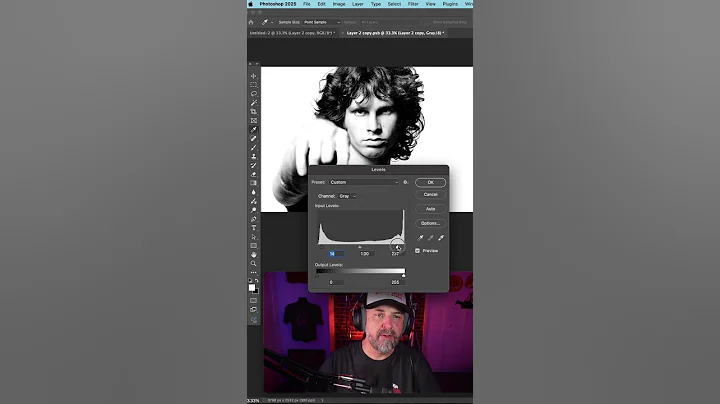
Task: Open the File menu
Action: point(306,4)
